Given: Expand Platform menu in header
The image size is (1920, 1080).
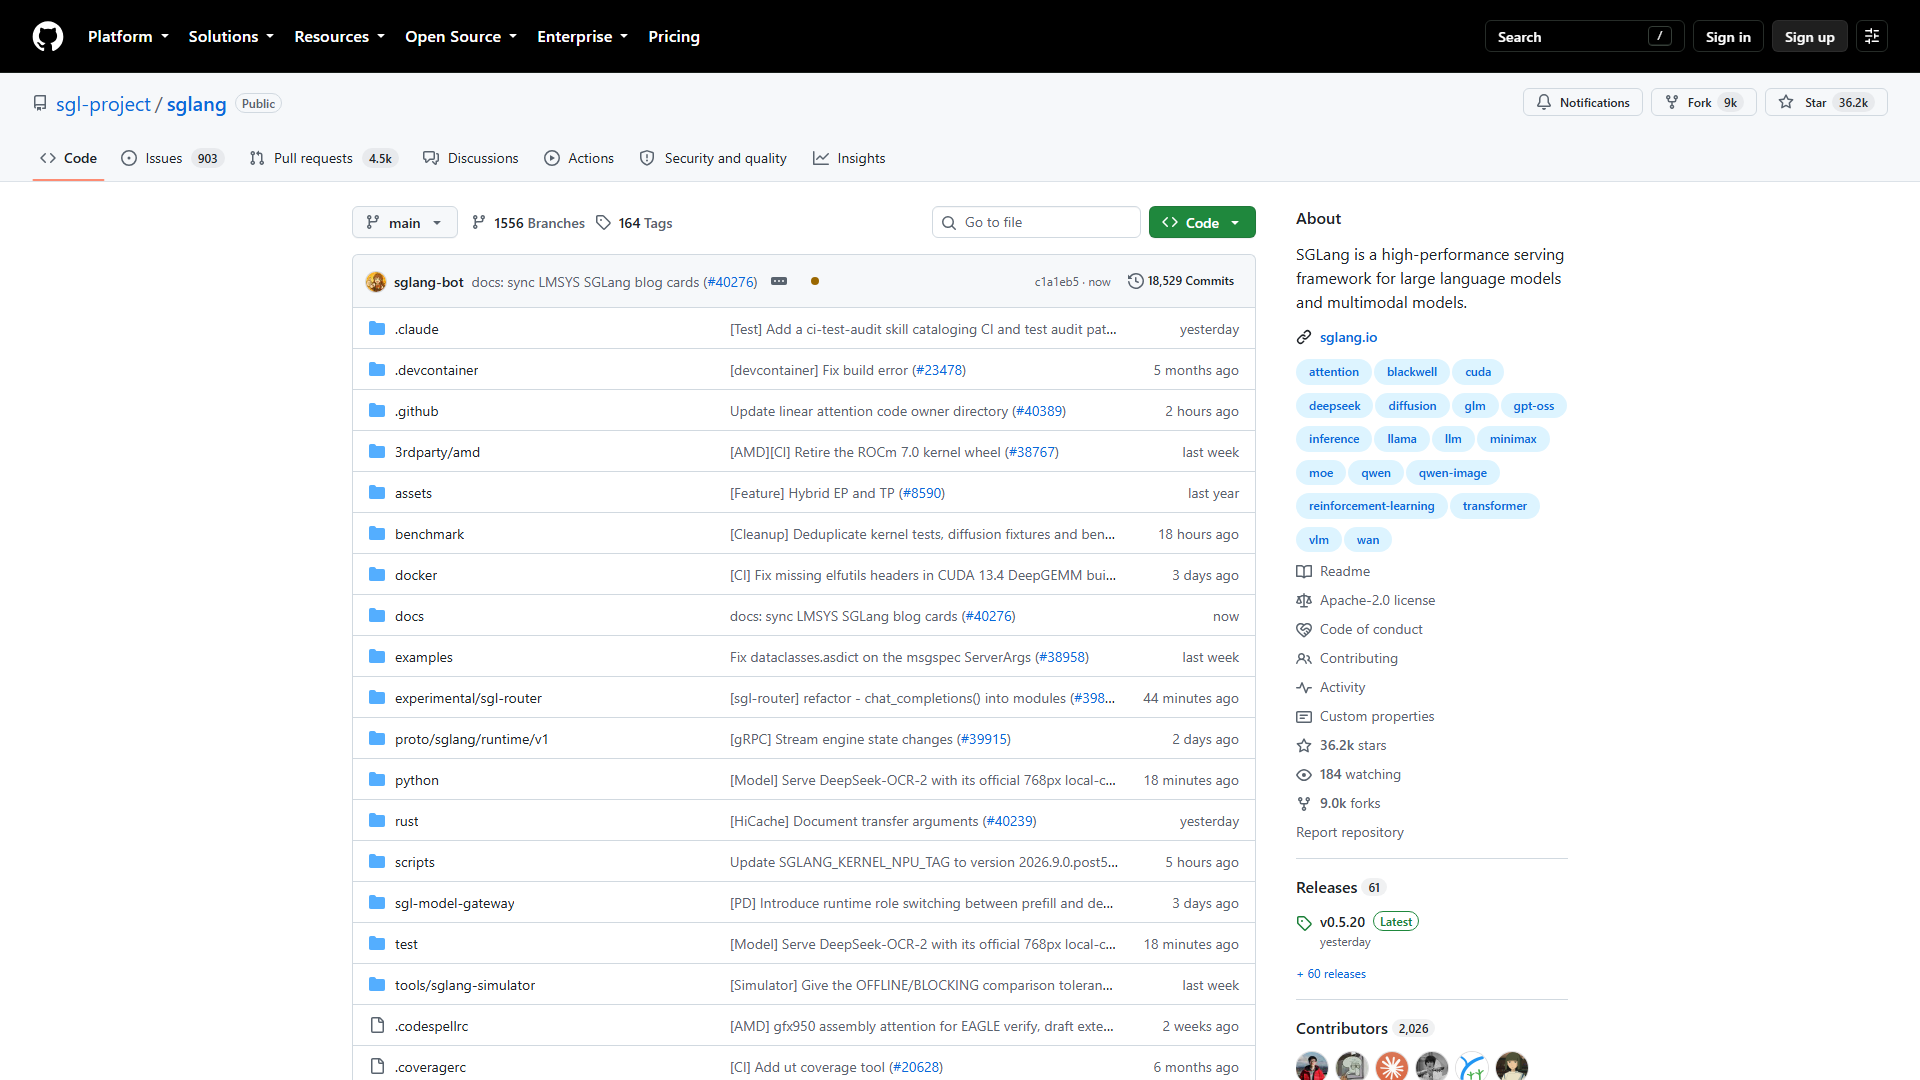Looking at the screenshot, I should [128, 37].
